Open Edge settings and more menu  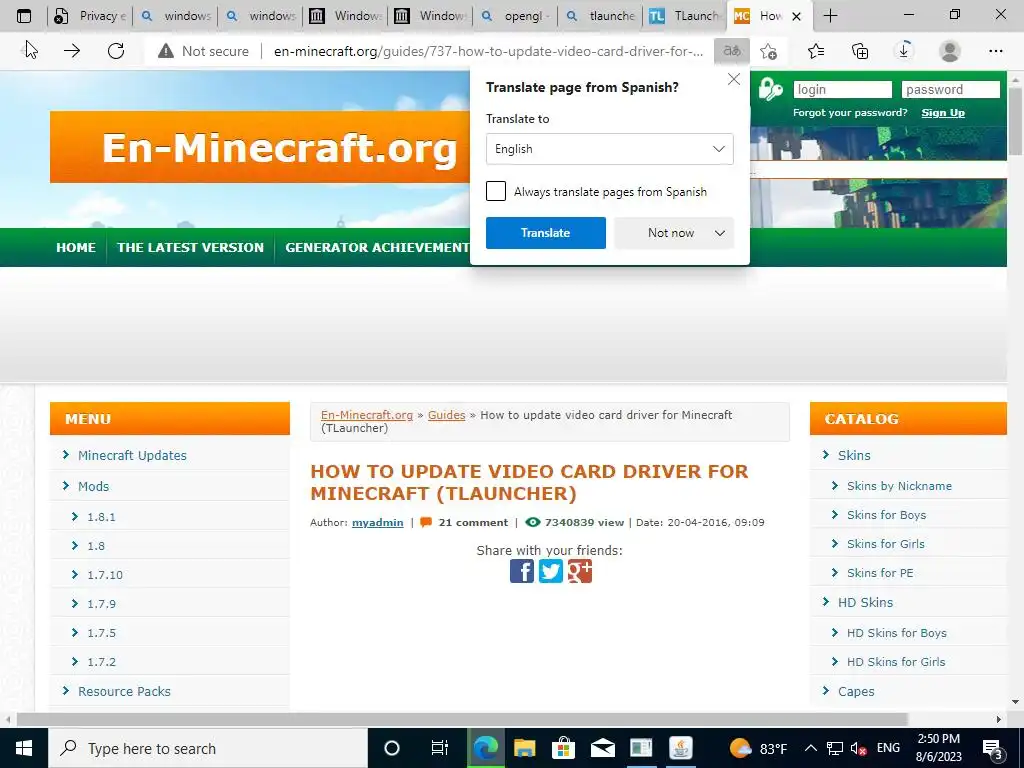tap(995, 51)
